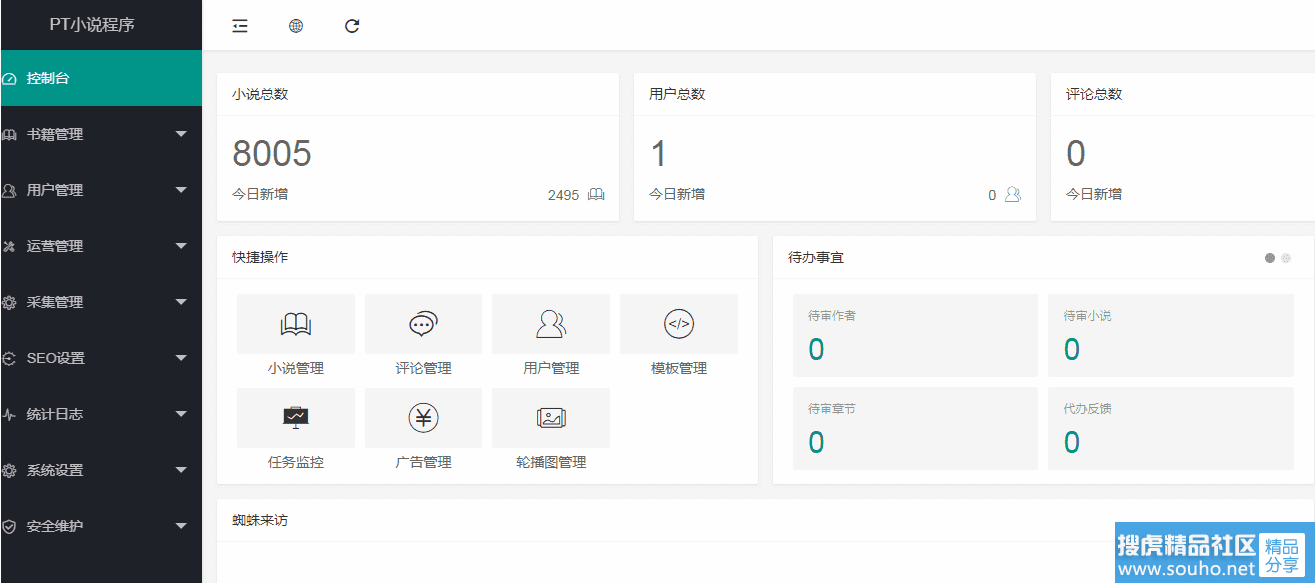Click the 待审小说 count card

[x=1170, y=336]
